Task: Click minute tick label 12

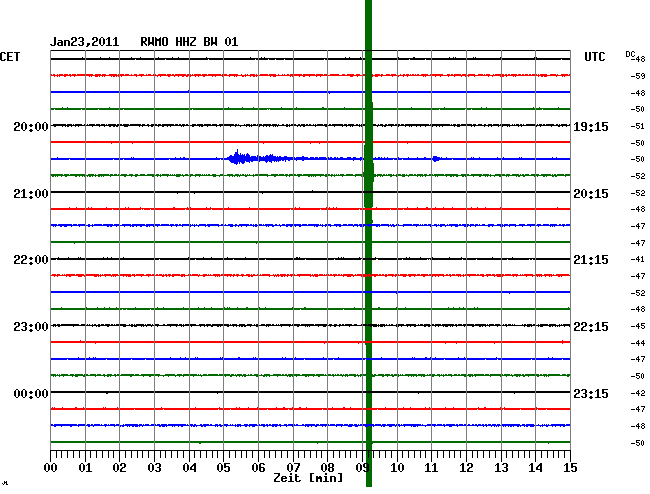Action: click(466, 468)
